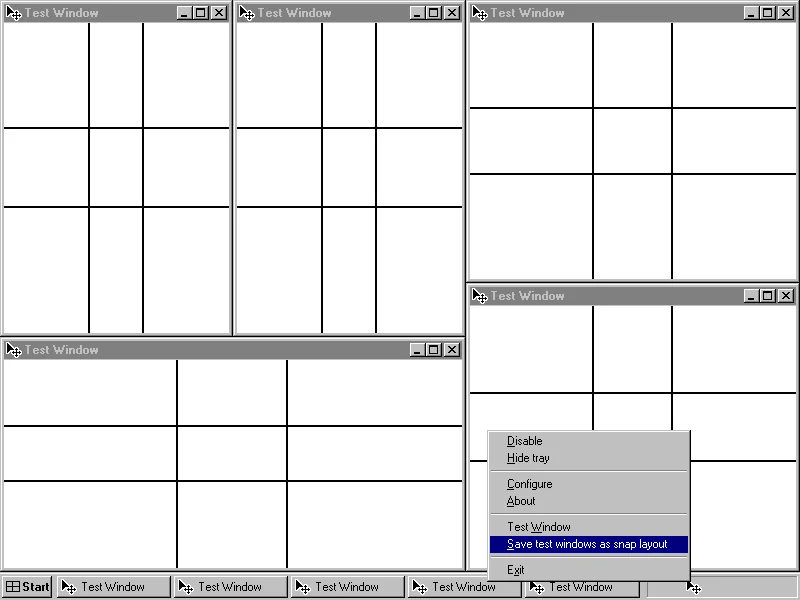The height and width of the screenshot is (600, 800).
Task: Activate the third Test Window taskbar button
Action: pyautogui.click(x=347, y=587)
